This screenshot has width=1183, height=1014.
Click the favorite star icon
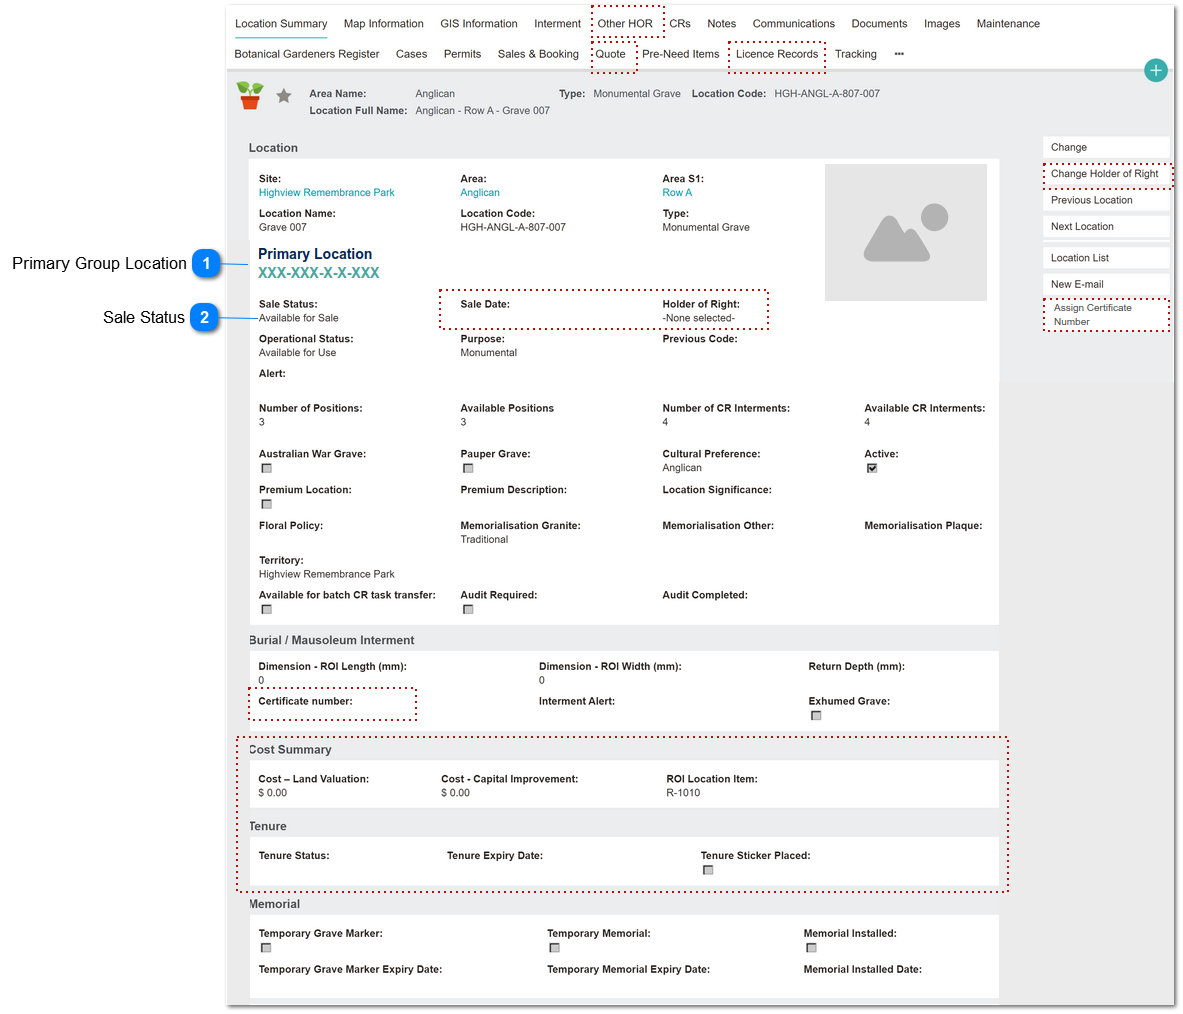coord(284,96)
